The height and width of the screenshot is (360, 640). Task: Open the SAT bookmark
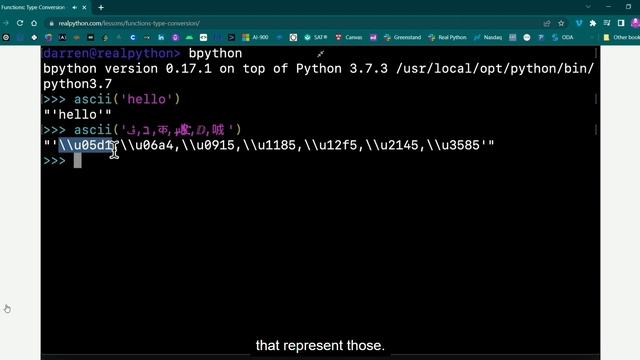tap(316, 37)
